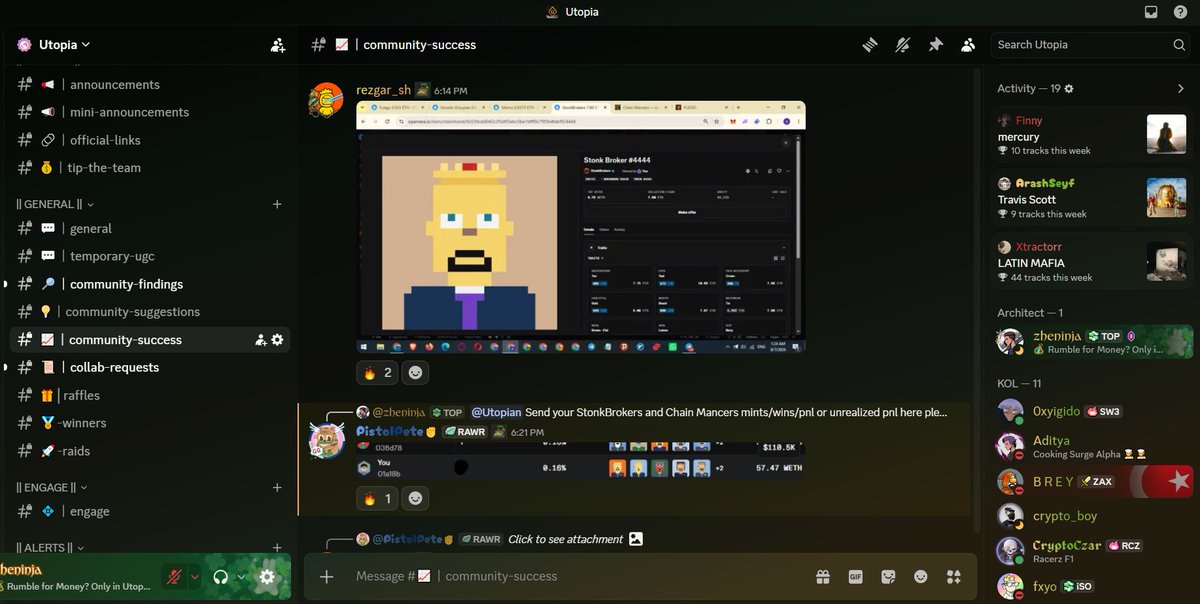The width and height of the screenshot is (1200, 604).
Task: Open headphone output options arrow
Action: click(241, 577)
